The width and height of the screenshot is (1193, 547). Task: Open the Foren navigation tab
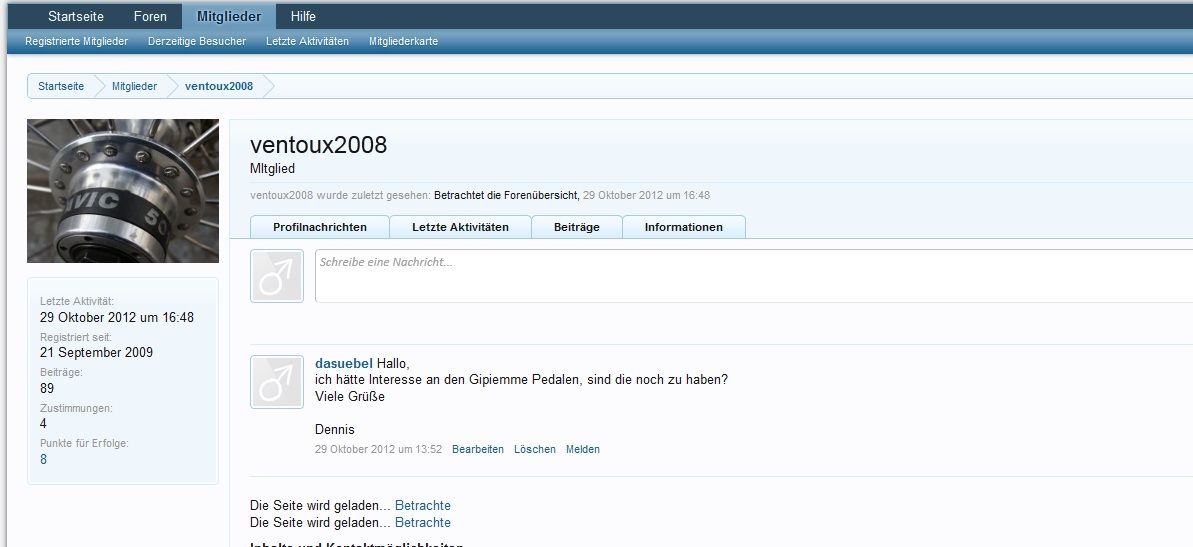[x=150, y=16]
